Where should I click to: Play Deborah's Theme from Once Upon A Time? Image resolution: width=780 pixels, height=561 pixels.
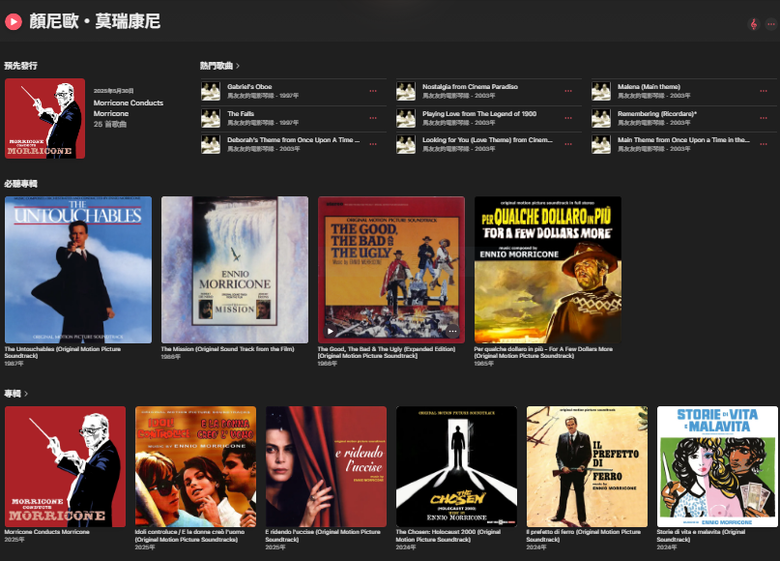(293, 140)
